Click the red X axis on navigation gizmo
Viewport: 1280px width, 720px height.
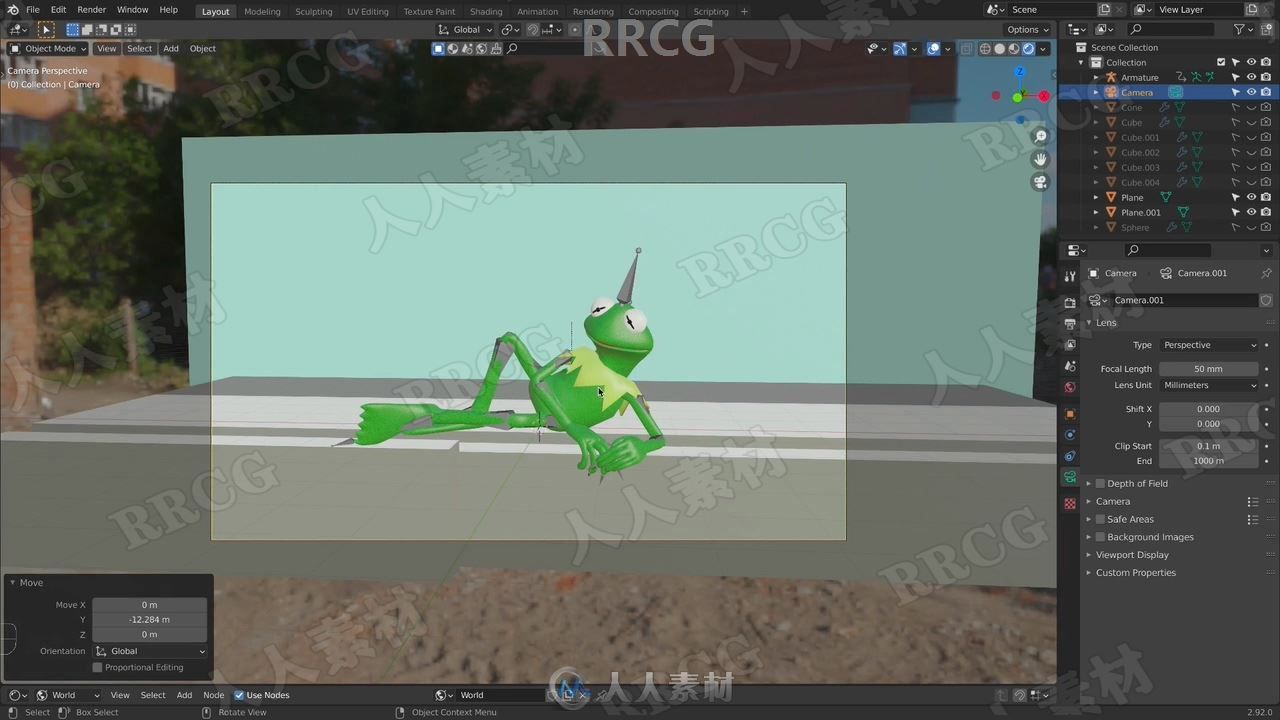[x=1044, y=96]
